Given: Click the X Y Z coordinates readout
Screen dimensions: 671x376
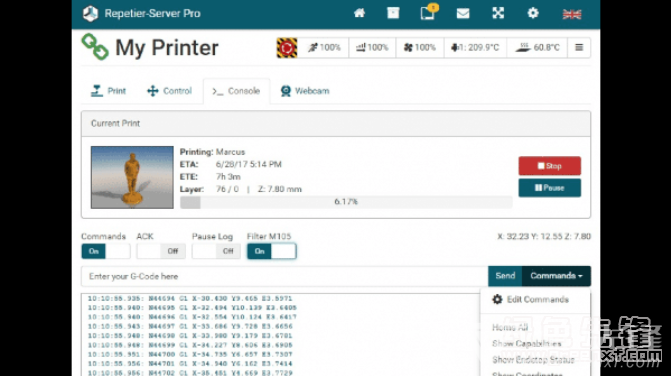Looking at the screenshot, I should 543,237.
